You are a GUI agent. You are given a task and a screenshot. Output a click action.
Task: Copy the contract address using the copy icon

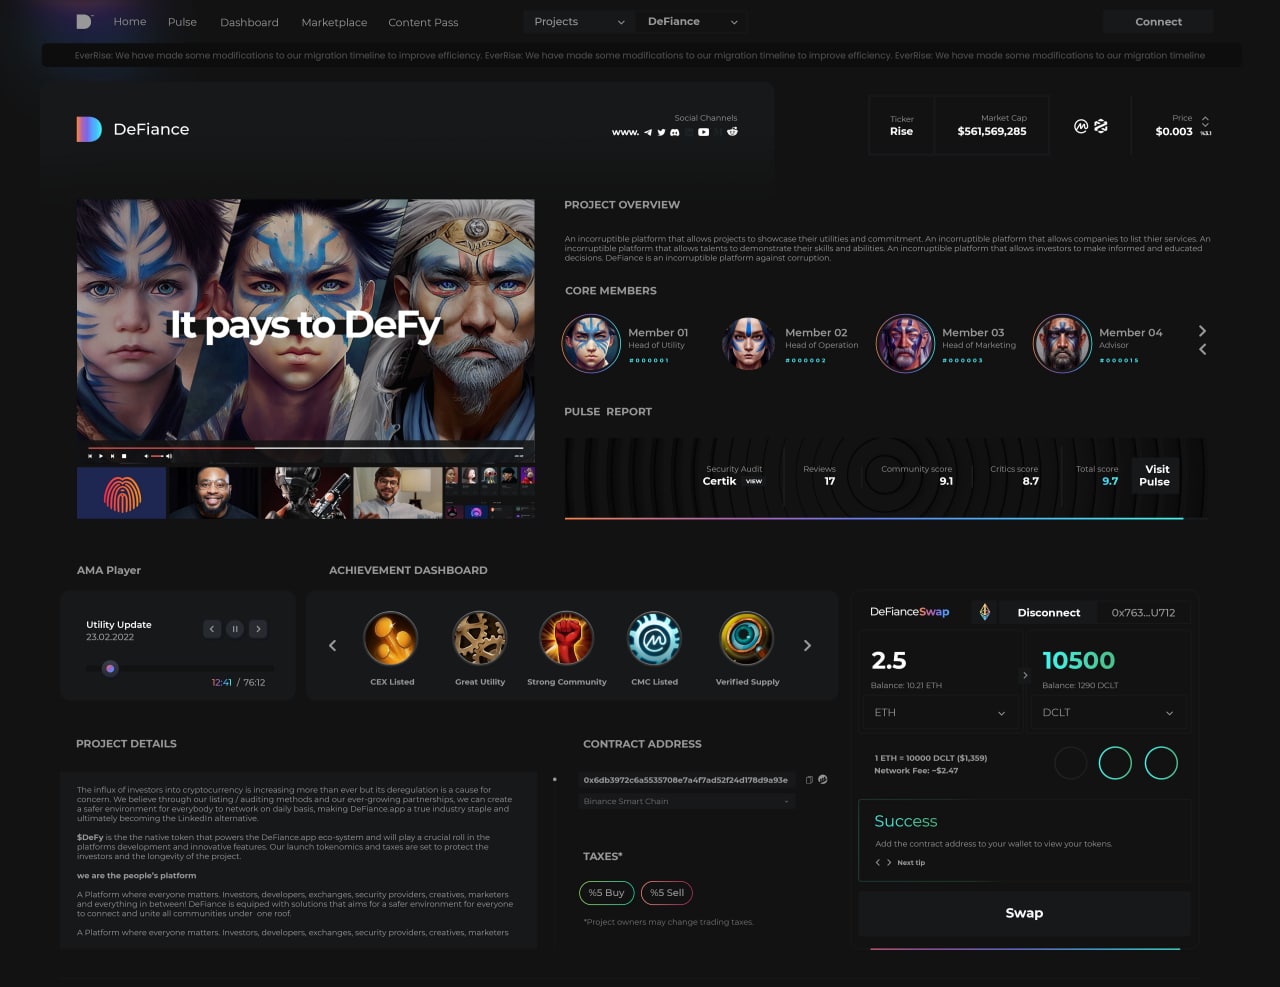(x=809, y=779)
